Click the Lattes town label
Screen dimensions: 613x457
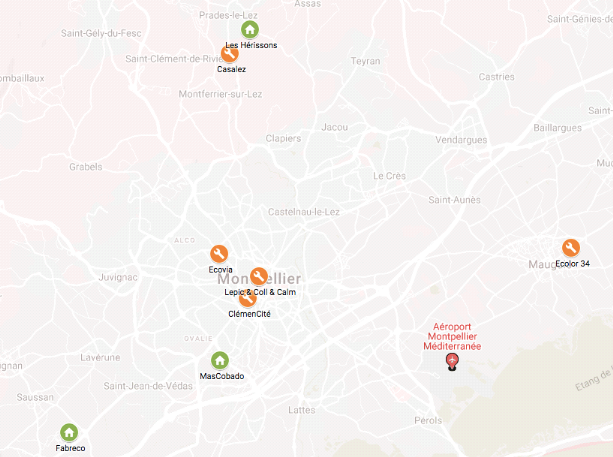click(302, 410)
